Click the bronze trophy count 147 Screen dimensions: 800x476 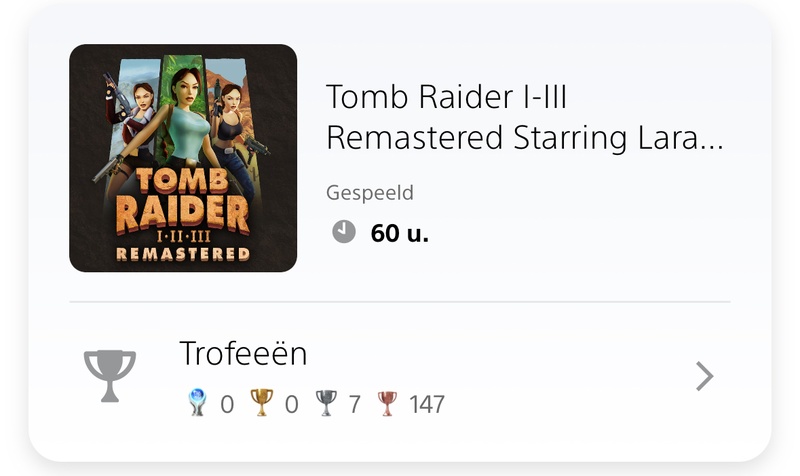[x=427, y=405]
